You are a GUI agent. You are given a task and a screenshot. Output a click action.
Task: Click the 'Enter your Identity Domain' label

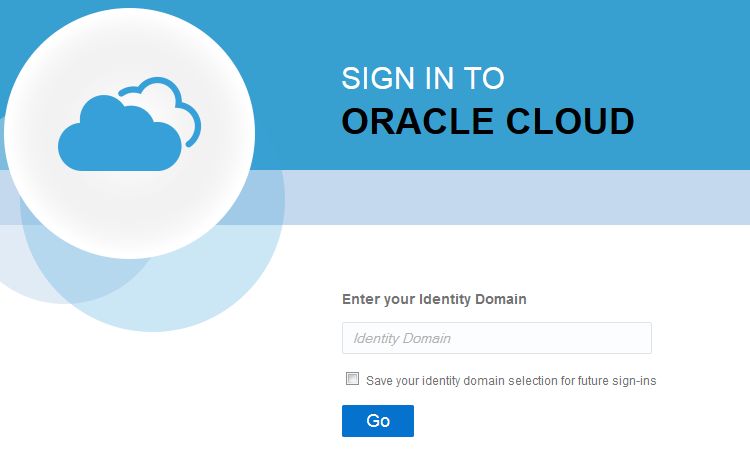434,300
